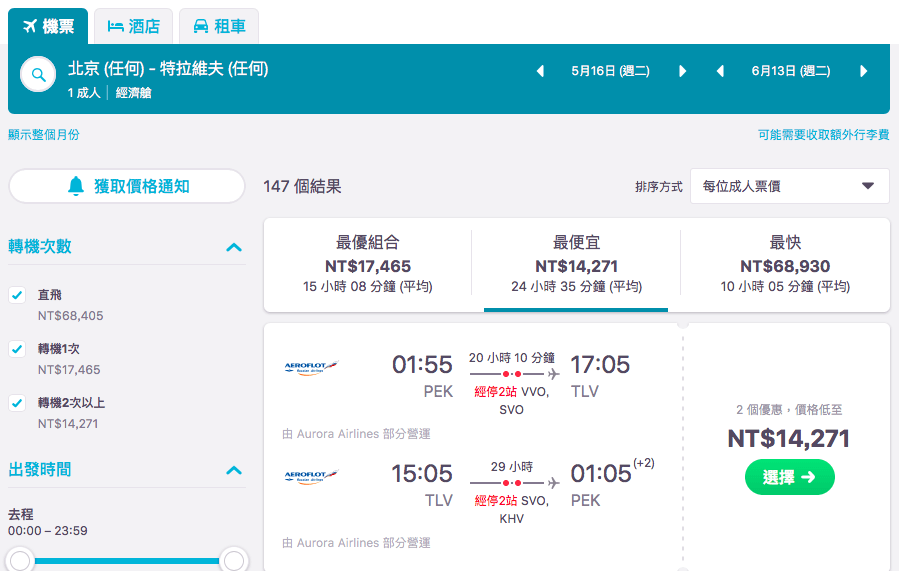
Task: Click the green 選擇 select button
Action: [x=789, y=477]
